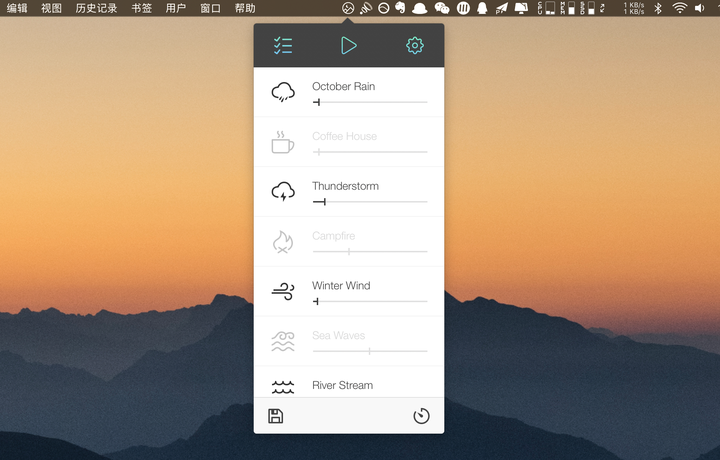The height and width of the screenshot is (460, 720).
Task: Open the Wi-Fi menu bar icon
Action: point(679,8)
